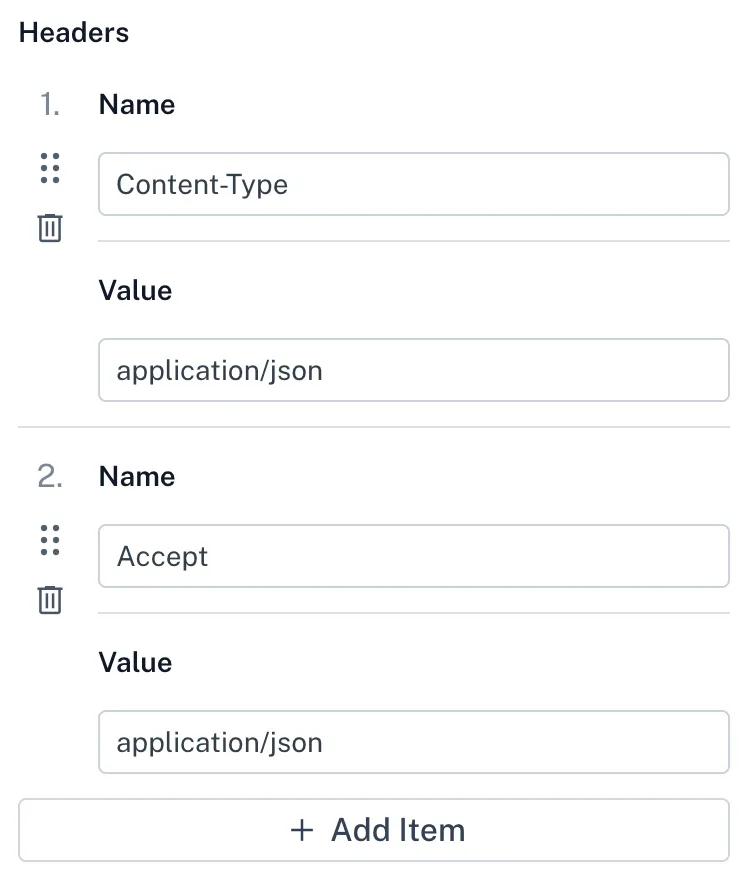
Task: Click the divider under the Content-Type field
Action: coord(413,241)
